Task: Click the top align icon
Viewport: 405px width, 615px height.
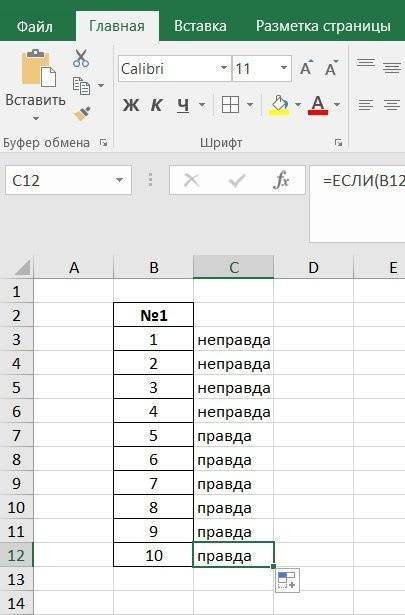Action: click(x=366, y=63)
